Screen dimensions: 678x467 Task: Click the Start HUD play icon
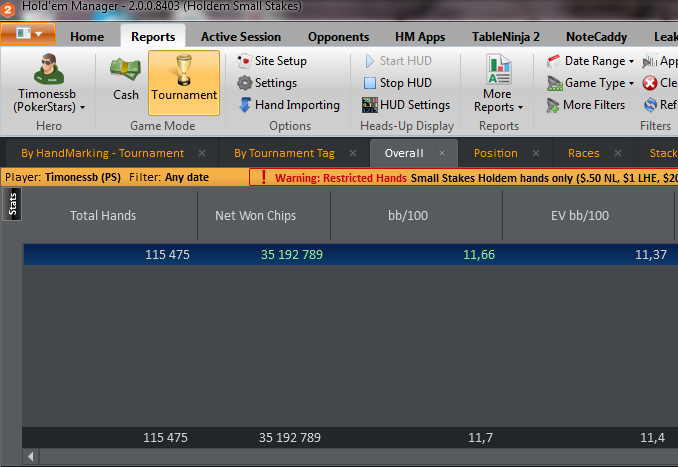point(370,61)
